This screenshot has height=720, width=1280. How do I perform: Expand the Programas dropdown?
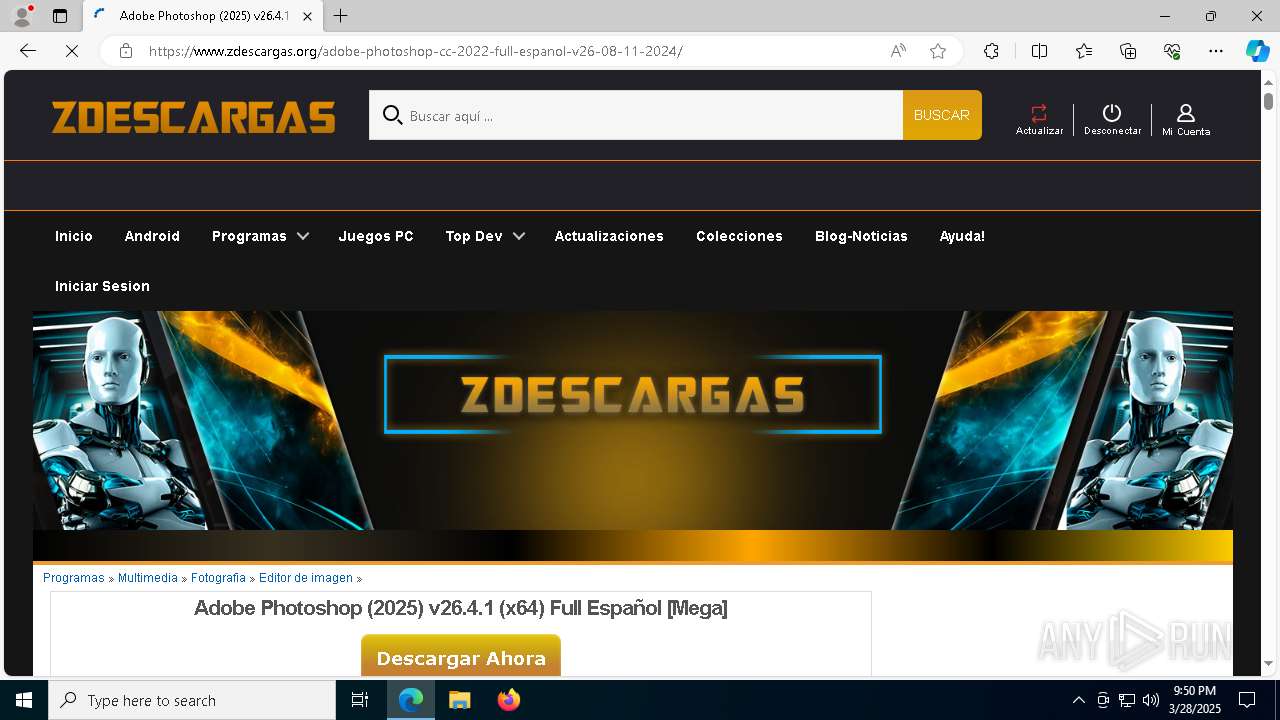tap(260, 236)
